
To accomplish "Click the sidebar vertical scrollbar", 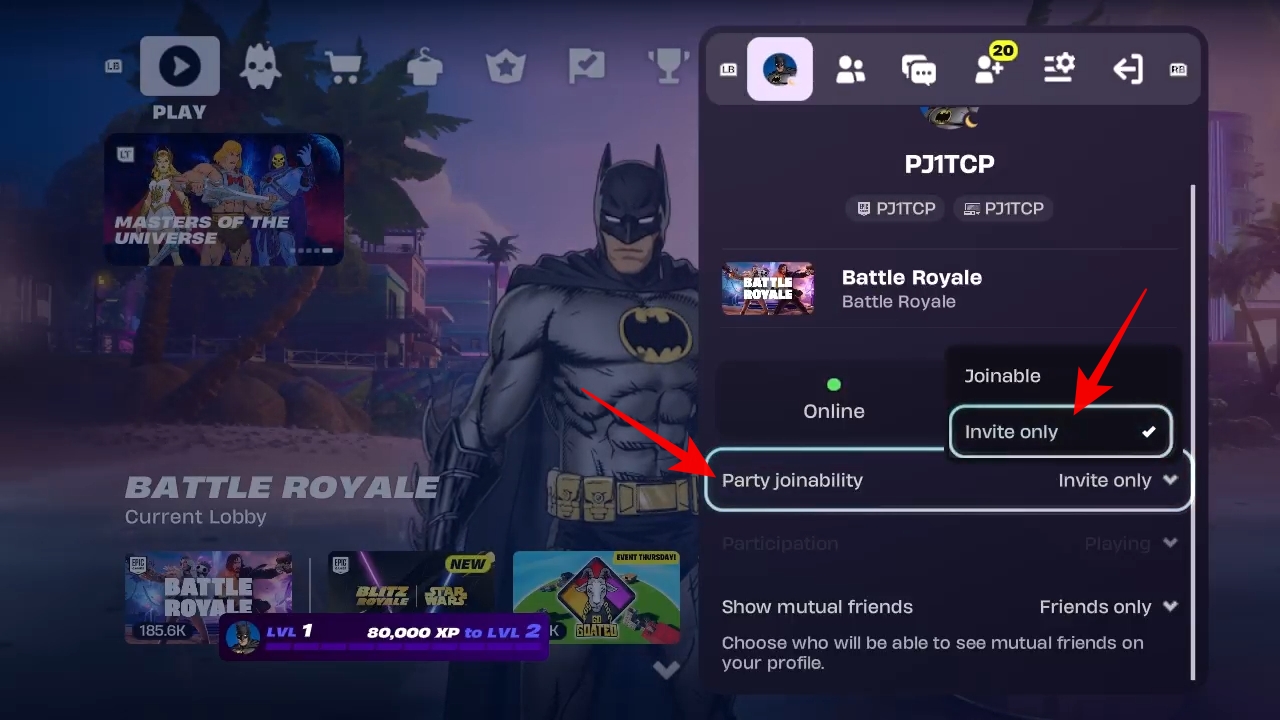I will coord(1192,430).
